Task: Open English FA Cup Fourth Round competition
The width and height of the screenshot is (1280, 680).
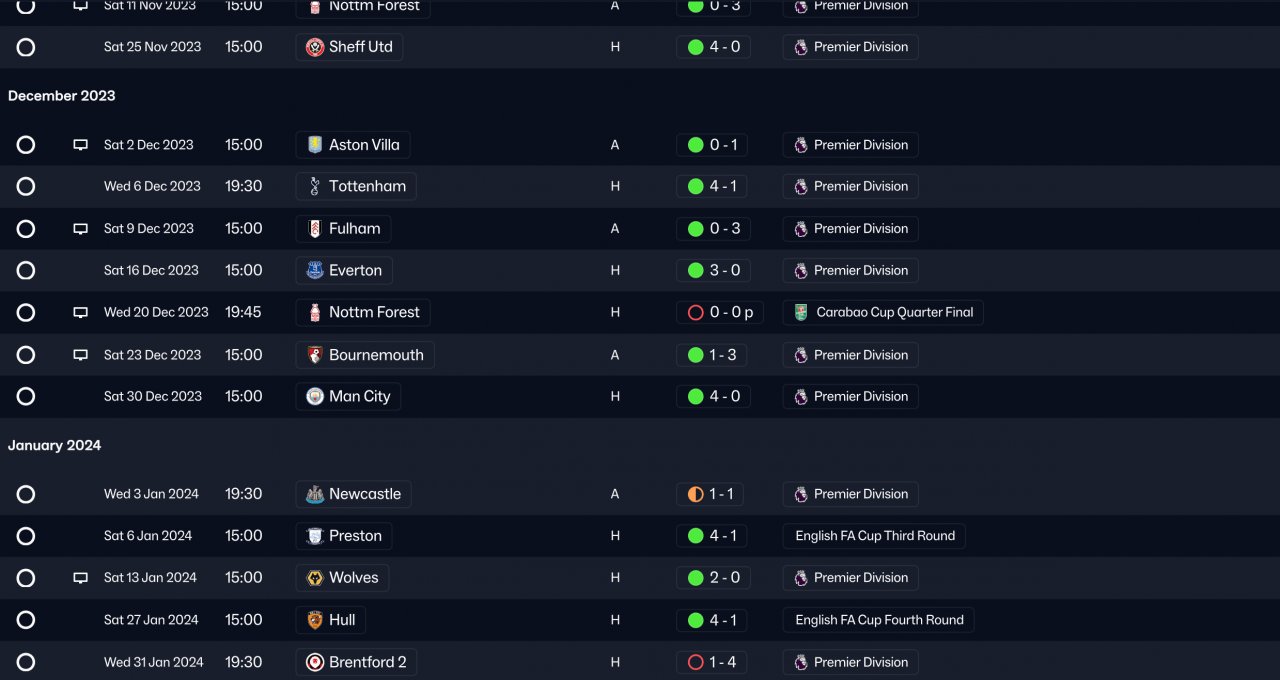Action: (879, 620)
